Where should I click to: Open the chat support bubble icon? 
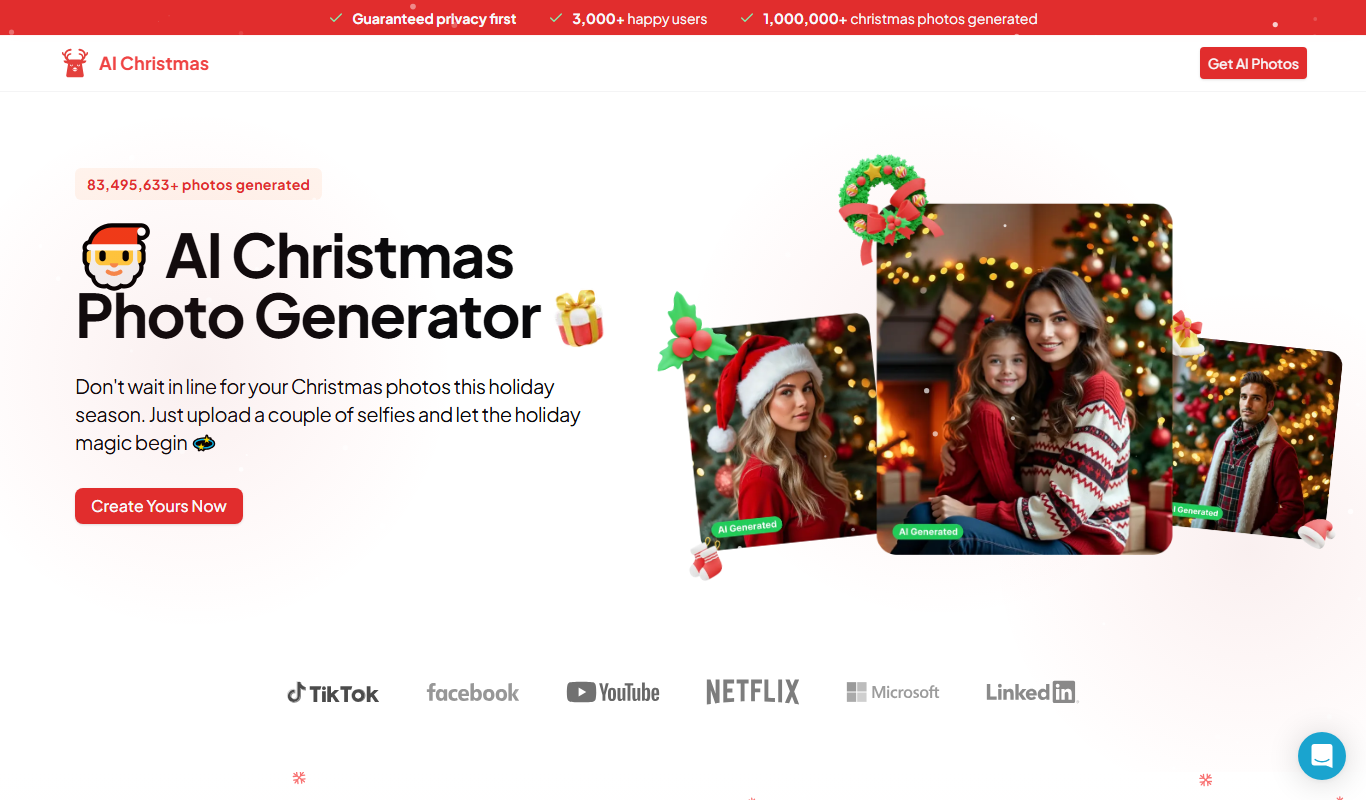(1322, 756)
